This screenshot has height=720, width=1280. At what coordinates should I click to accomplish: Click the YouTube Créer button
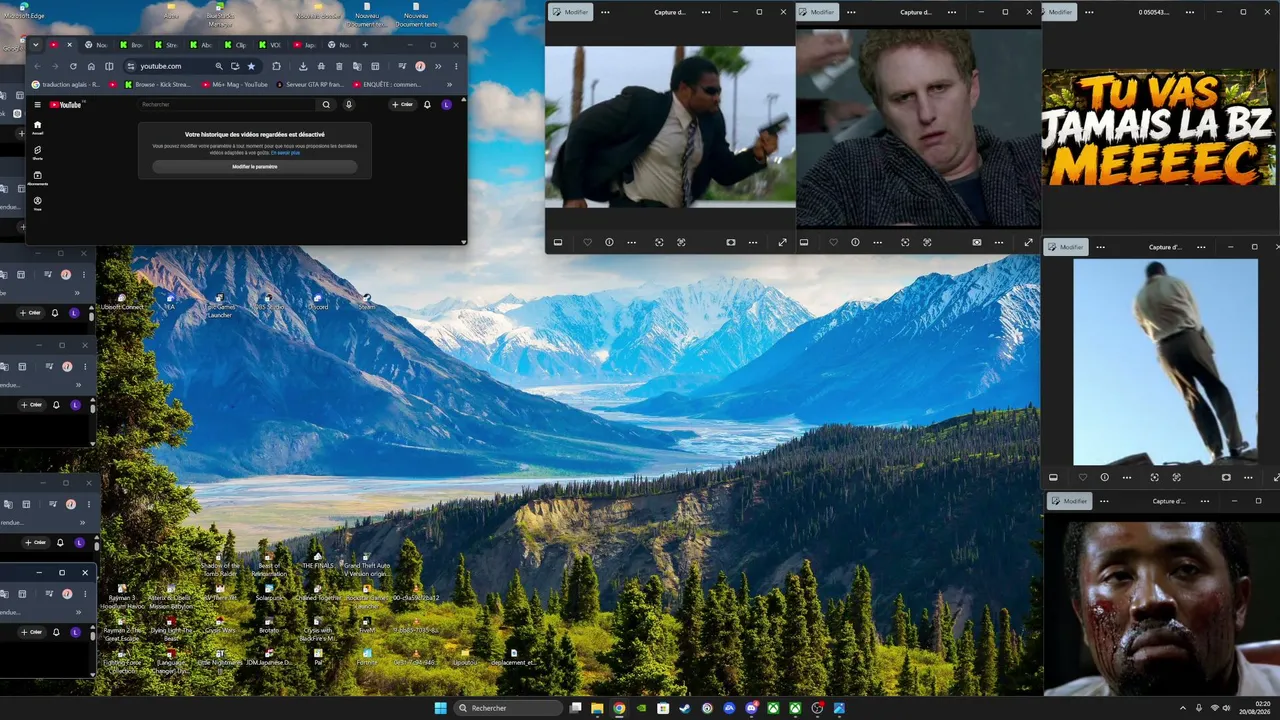coord(402,104)
